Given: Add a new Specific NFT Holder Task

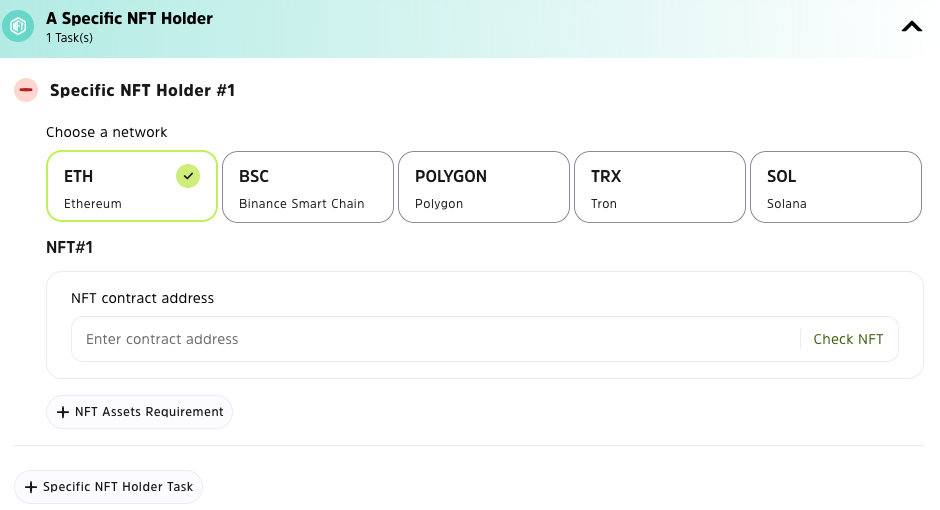Looking at the screenshot, I should pyautogui.click(x=108, y=487).
